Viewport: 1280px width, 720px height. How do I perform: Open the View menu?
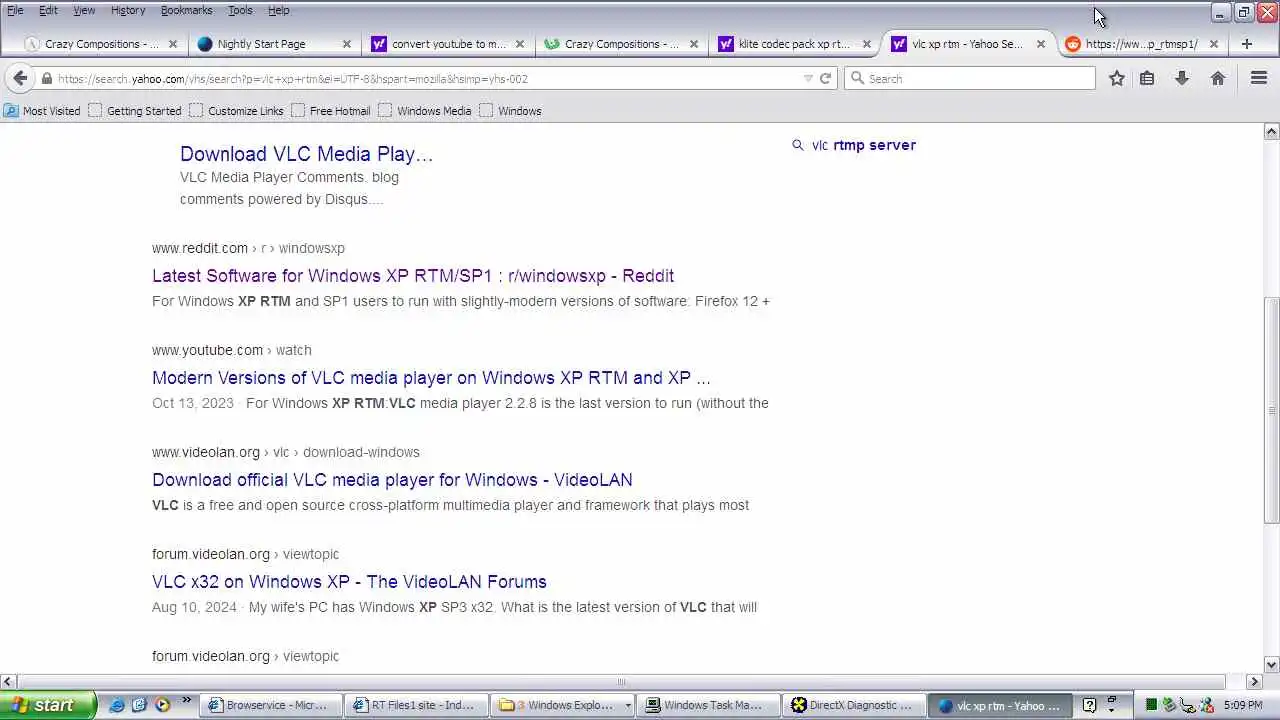pyautogui.click(x=84, y=10)
